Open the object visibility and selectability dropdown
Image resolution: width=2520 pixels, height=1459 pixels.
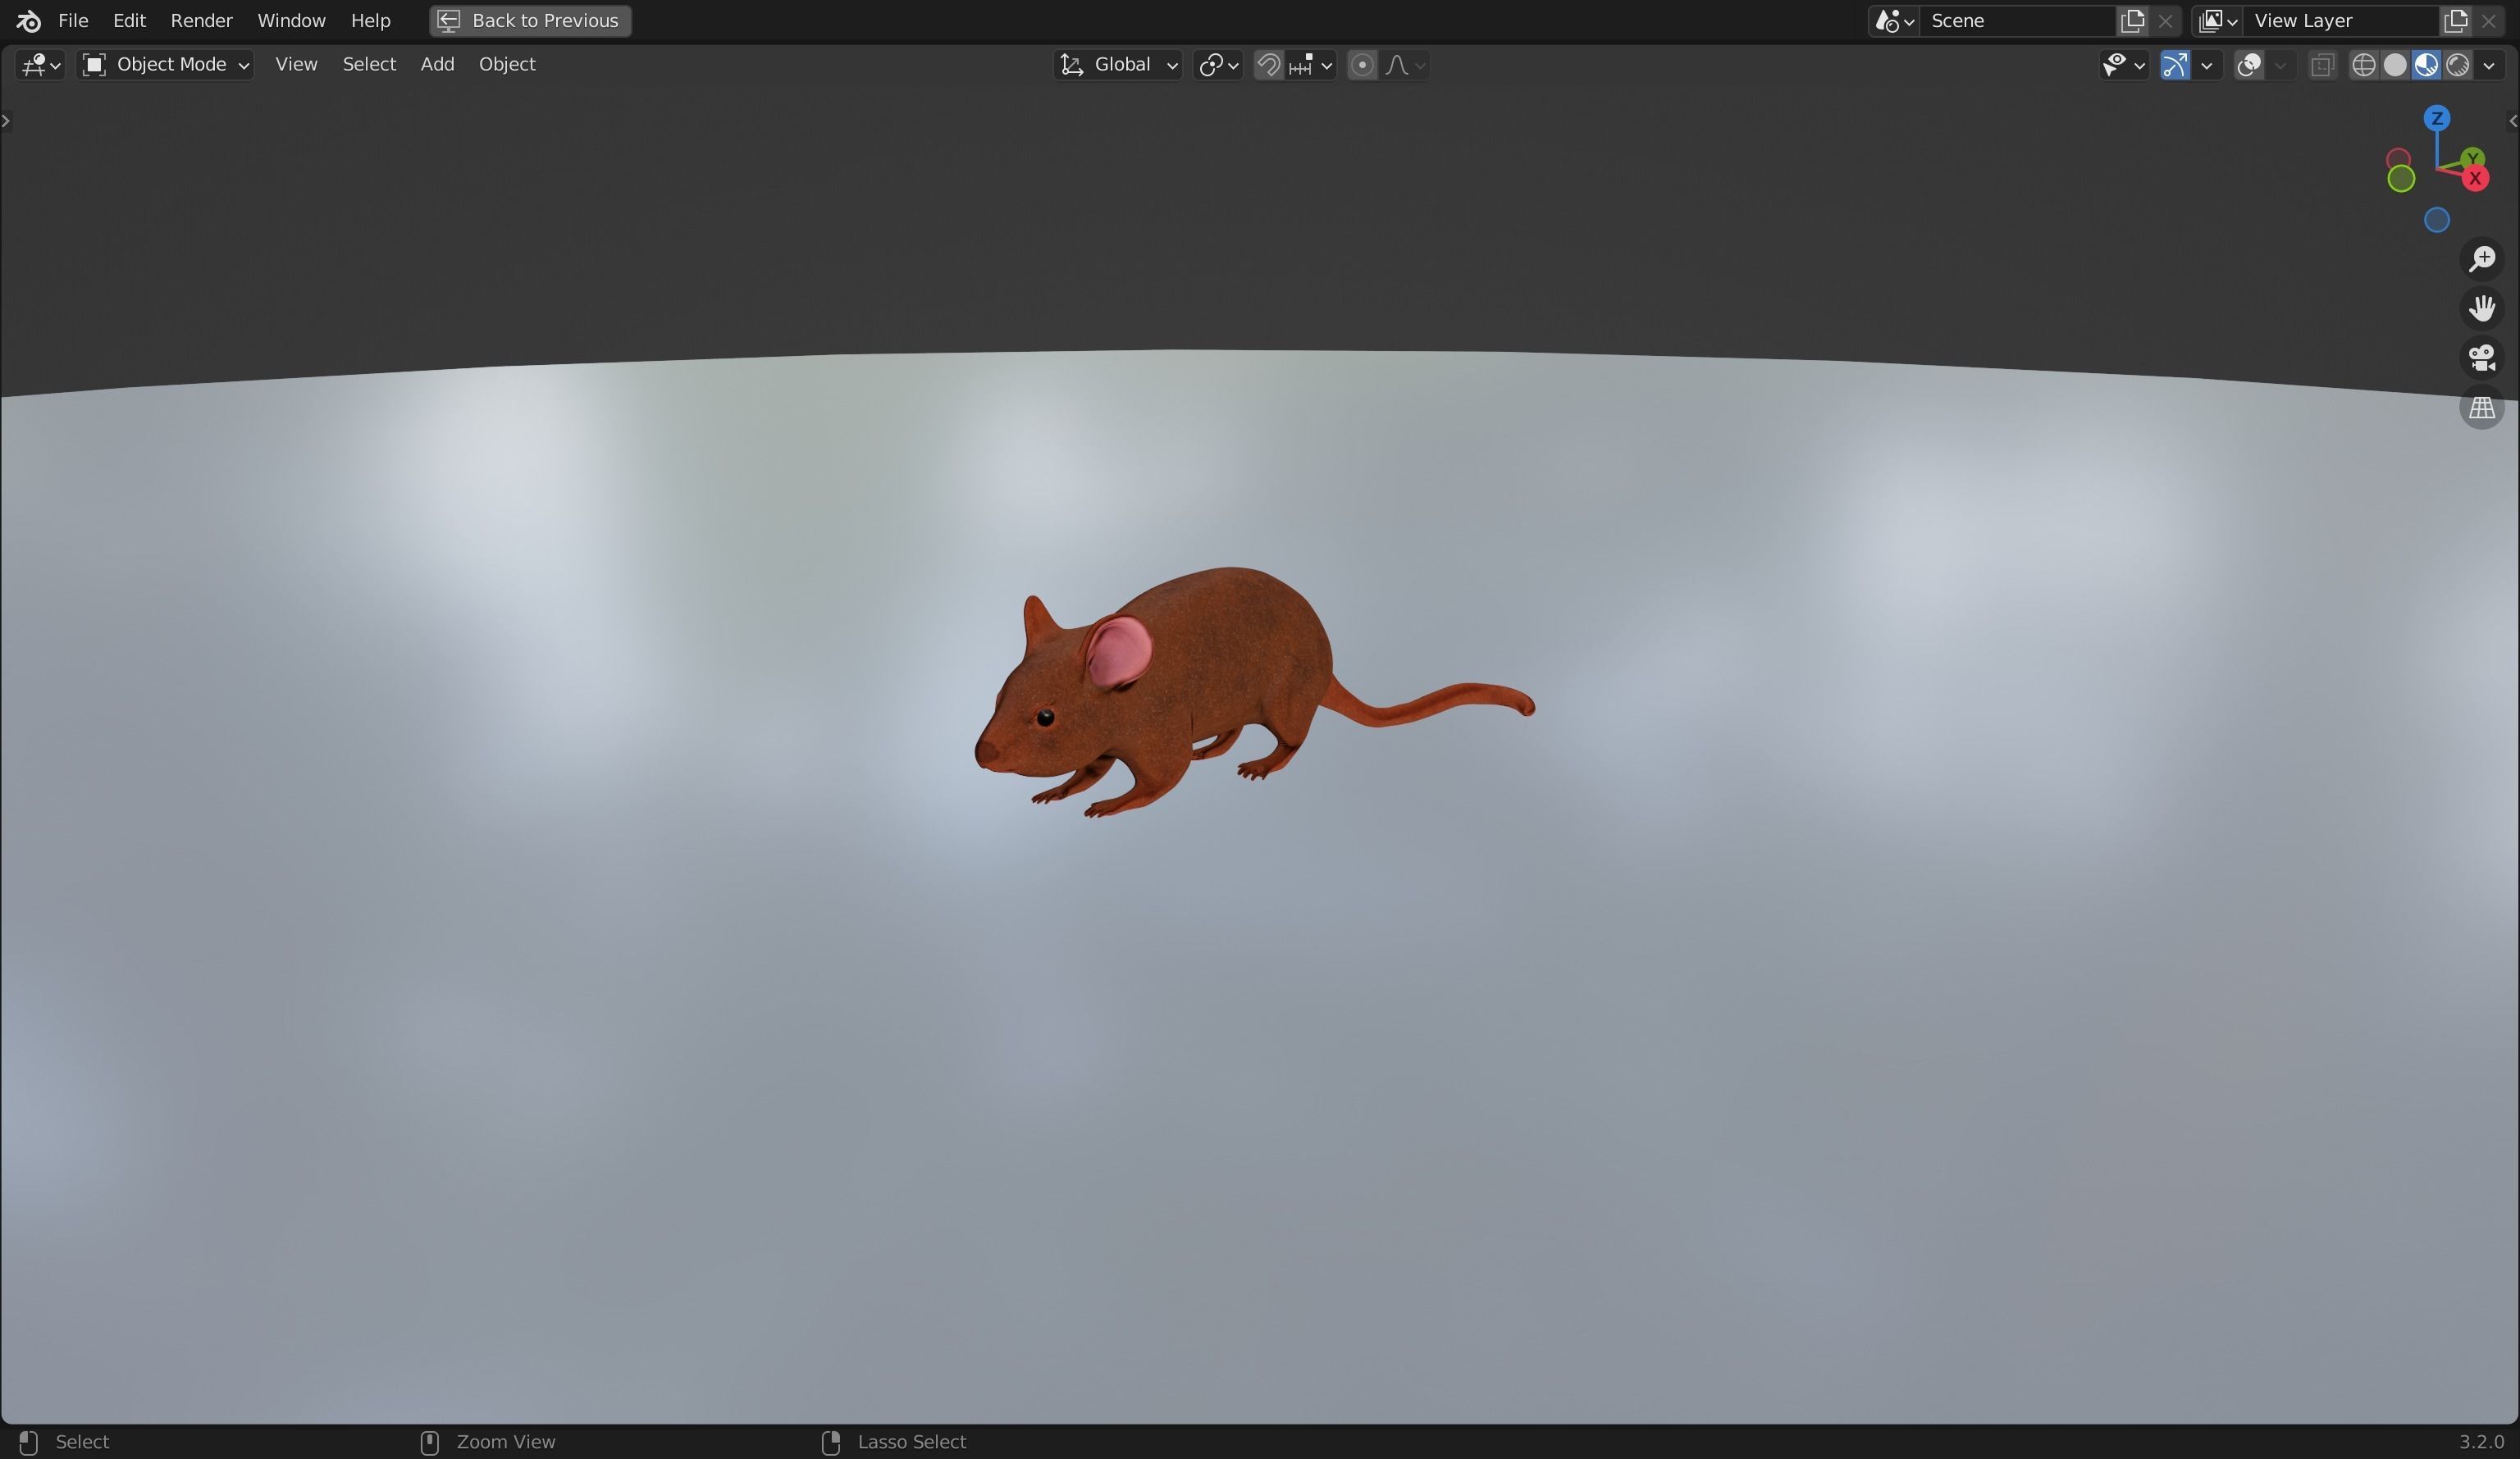[2124, 65]
